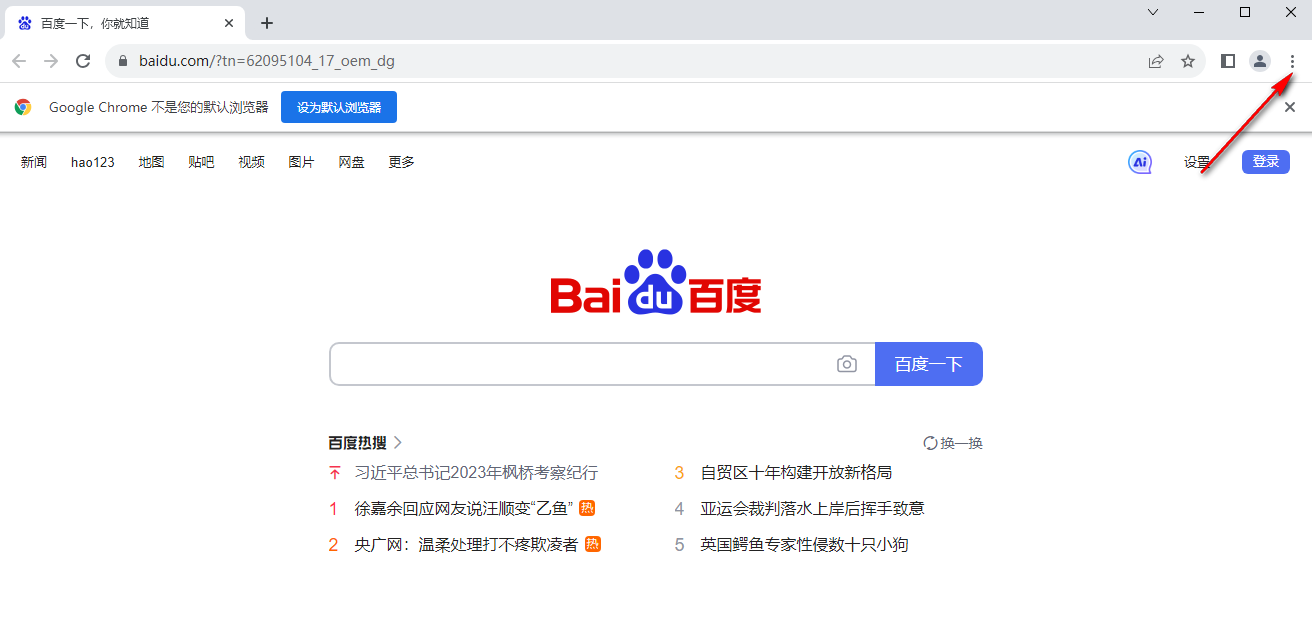Open the Chrome three-dot menu
Image resolution: width=1312 pixels, height=636 pixels.
pos(1292,61)
